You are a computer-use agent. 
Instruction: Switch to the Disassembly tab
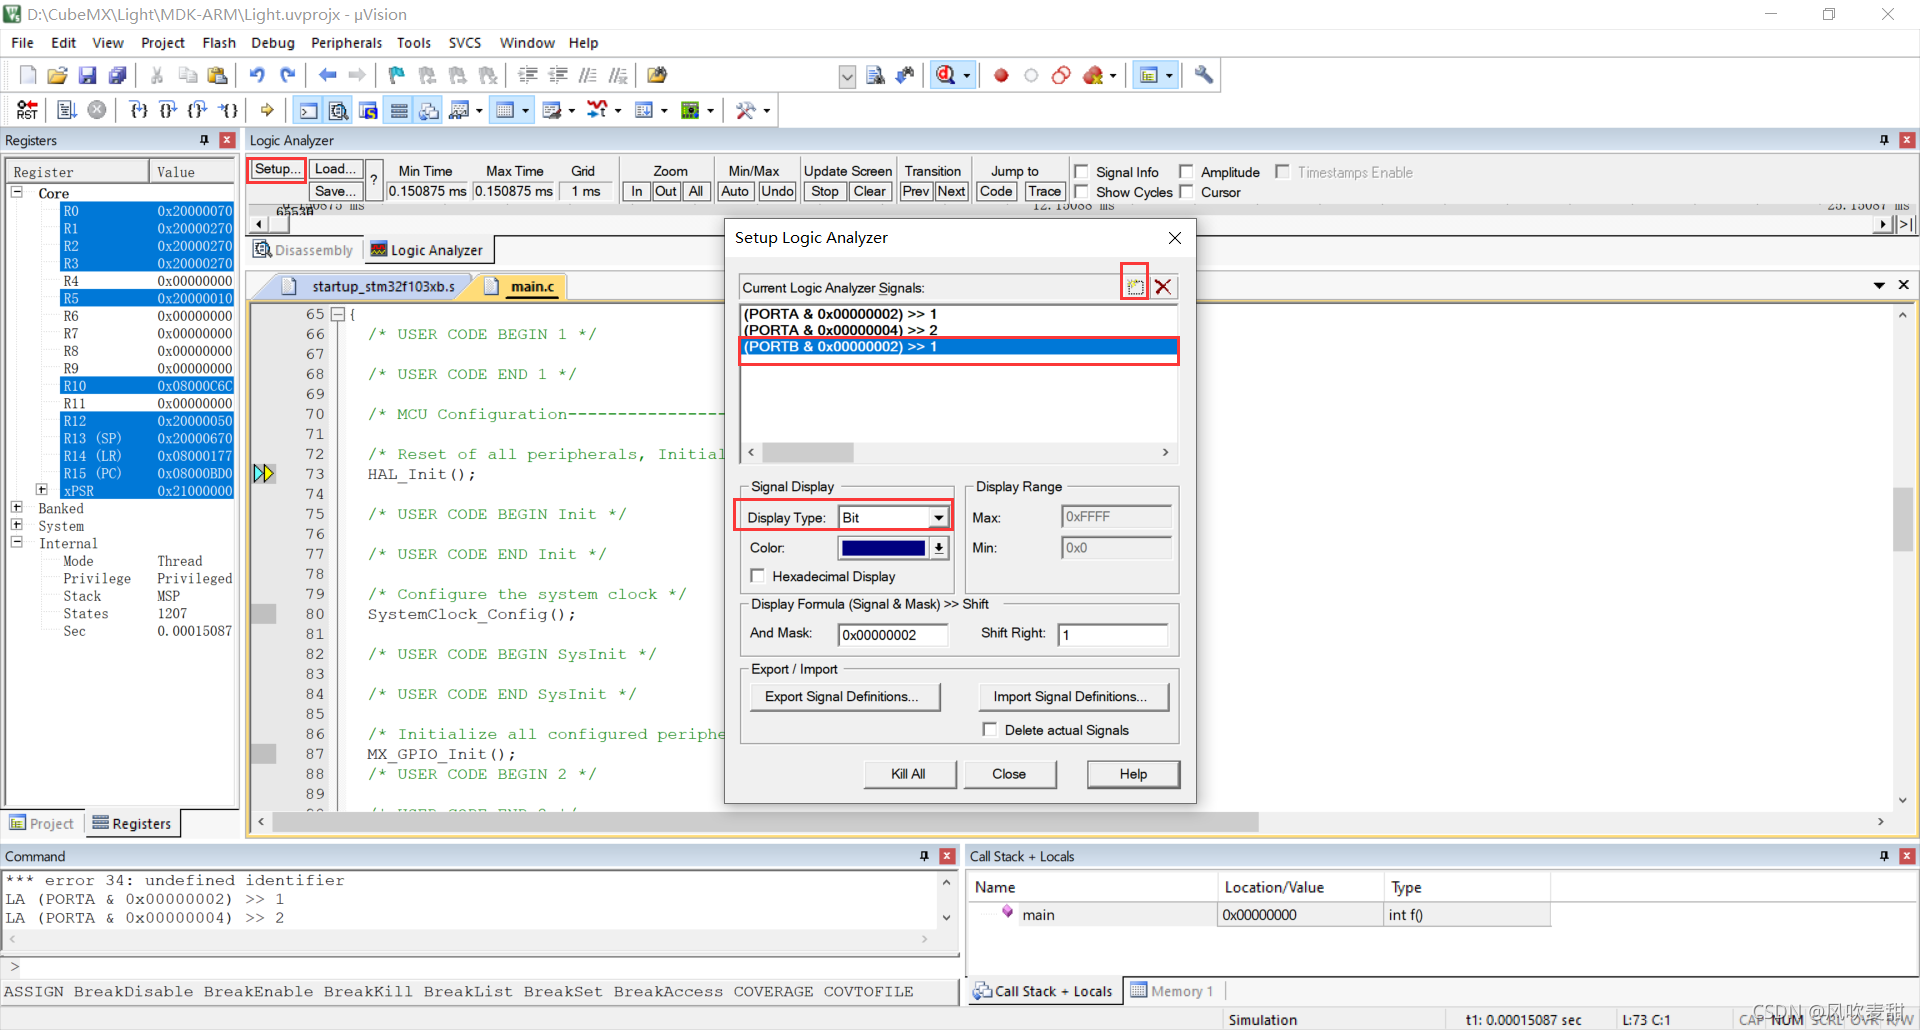click(304, 250)
